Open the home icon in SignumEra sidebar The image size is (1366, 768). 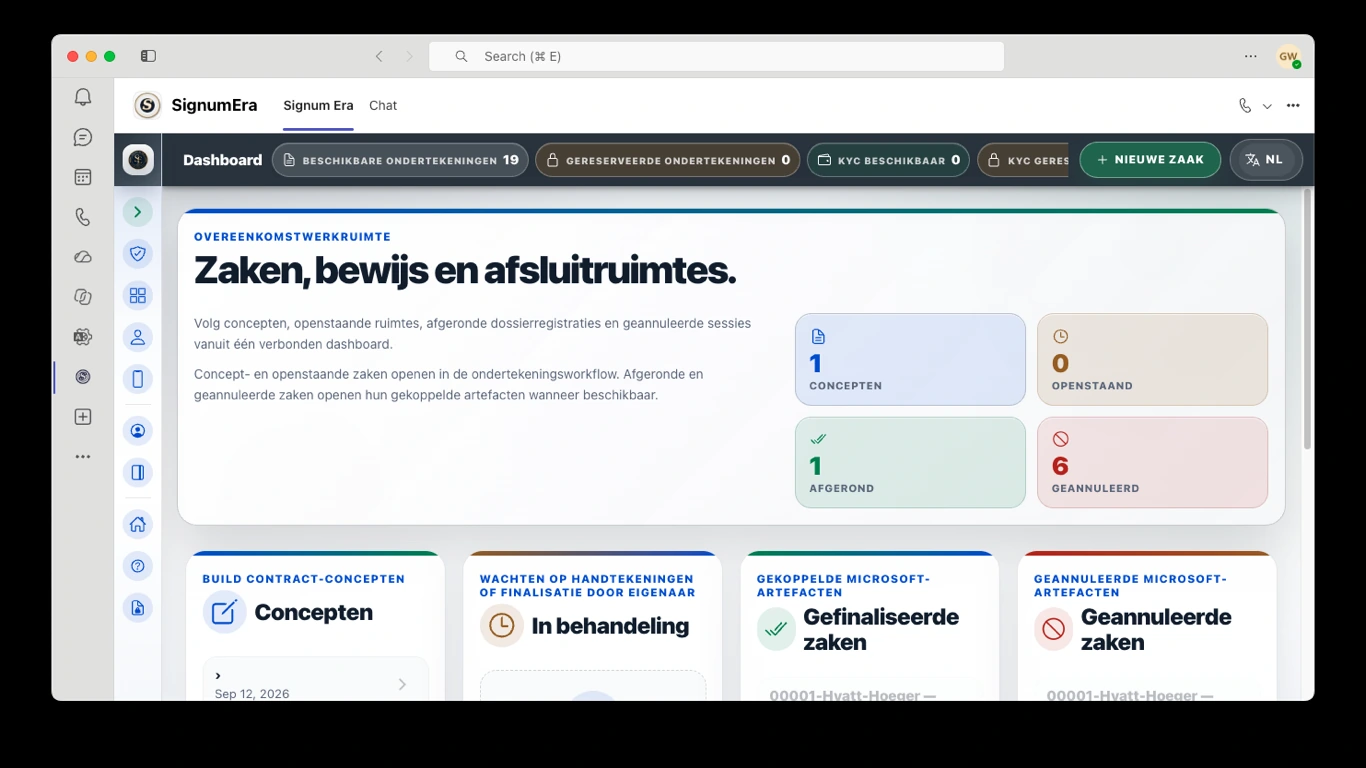(138, 524)
